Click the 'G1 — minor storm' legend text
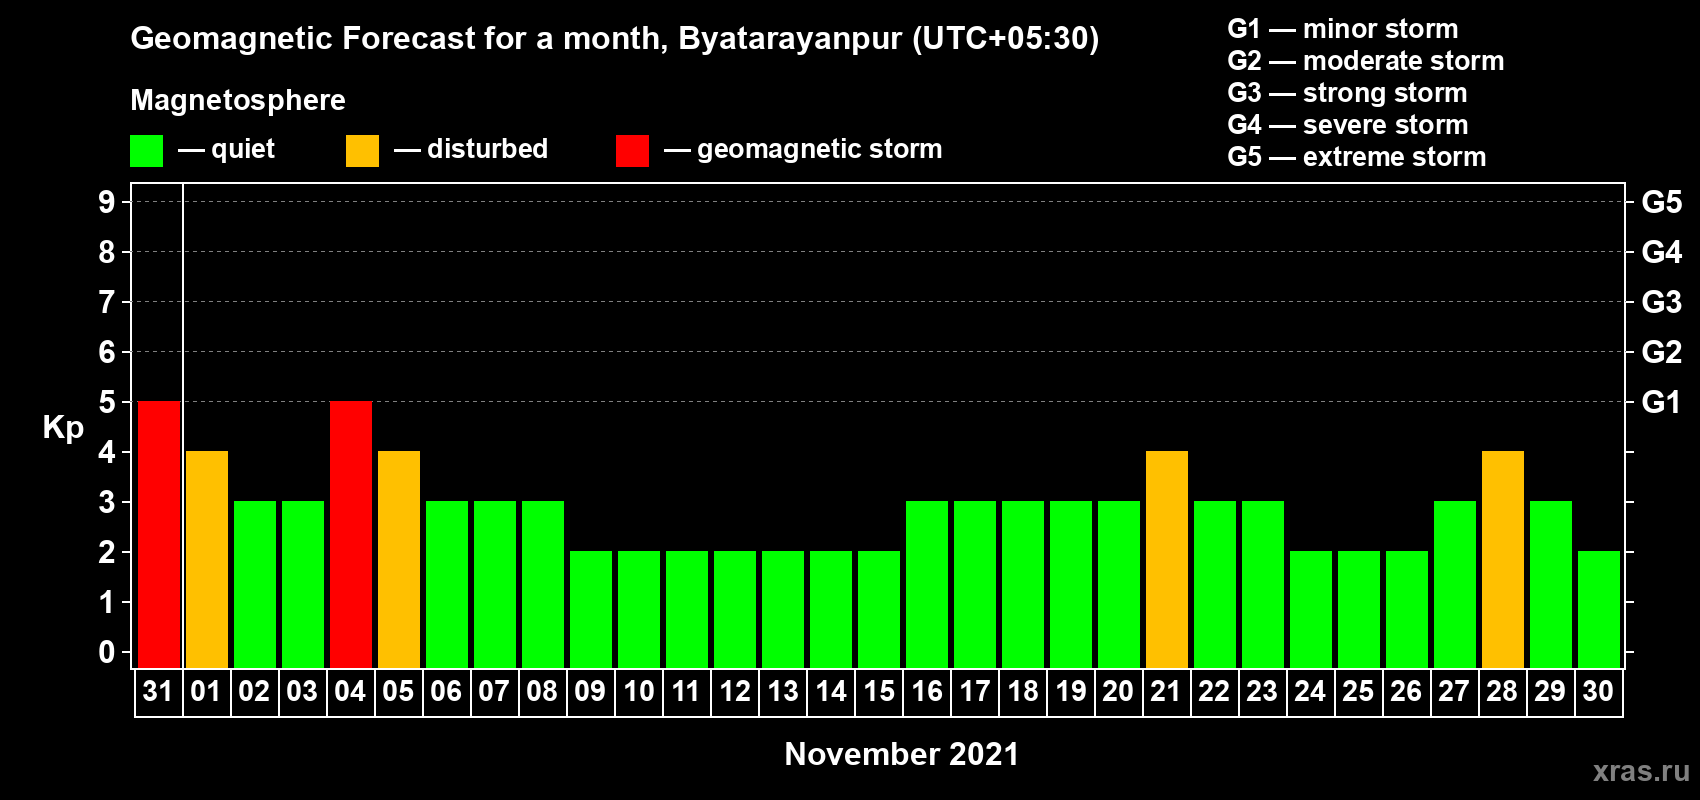 1343,29
